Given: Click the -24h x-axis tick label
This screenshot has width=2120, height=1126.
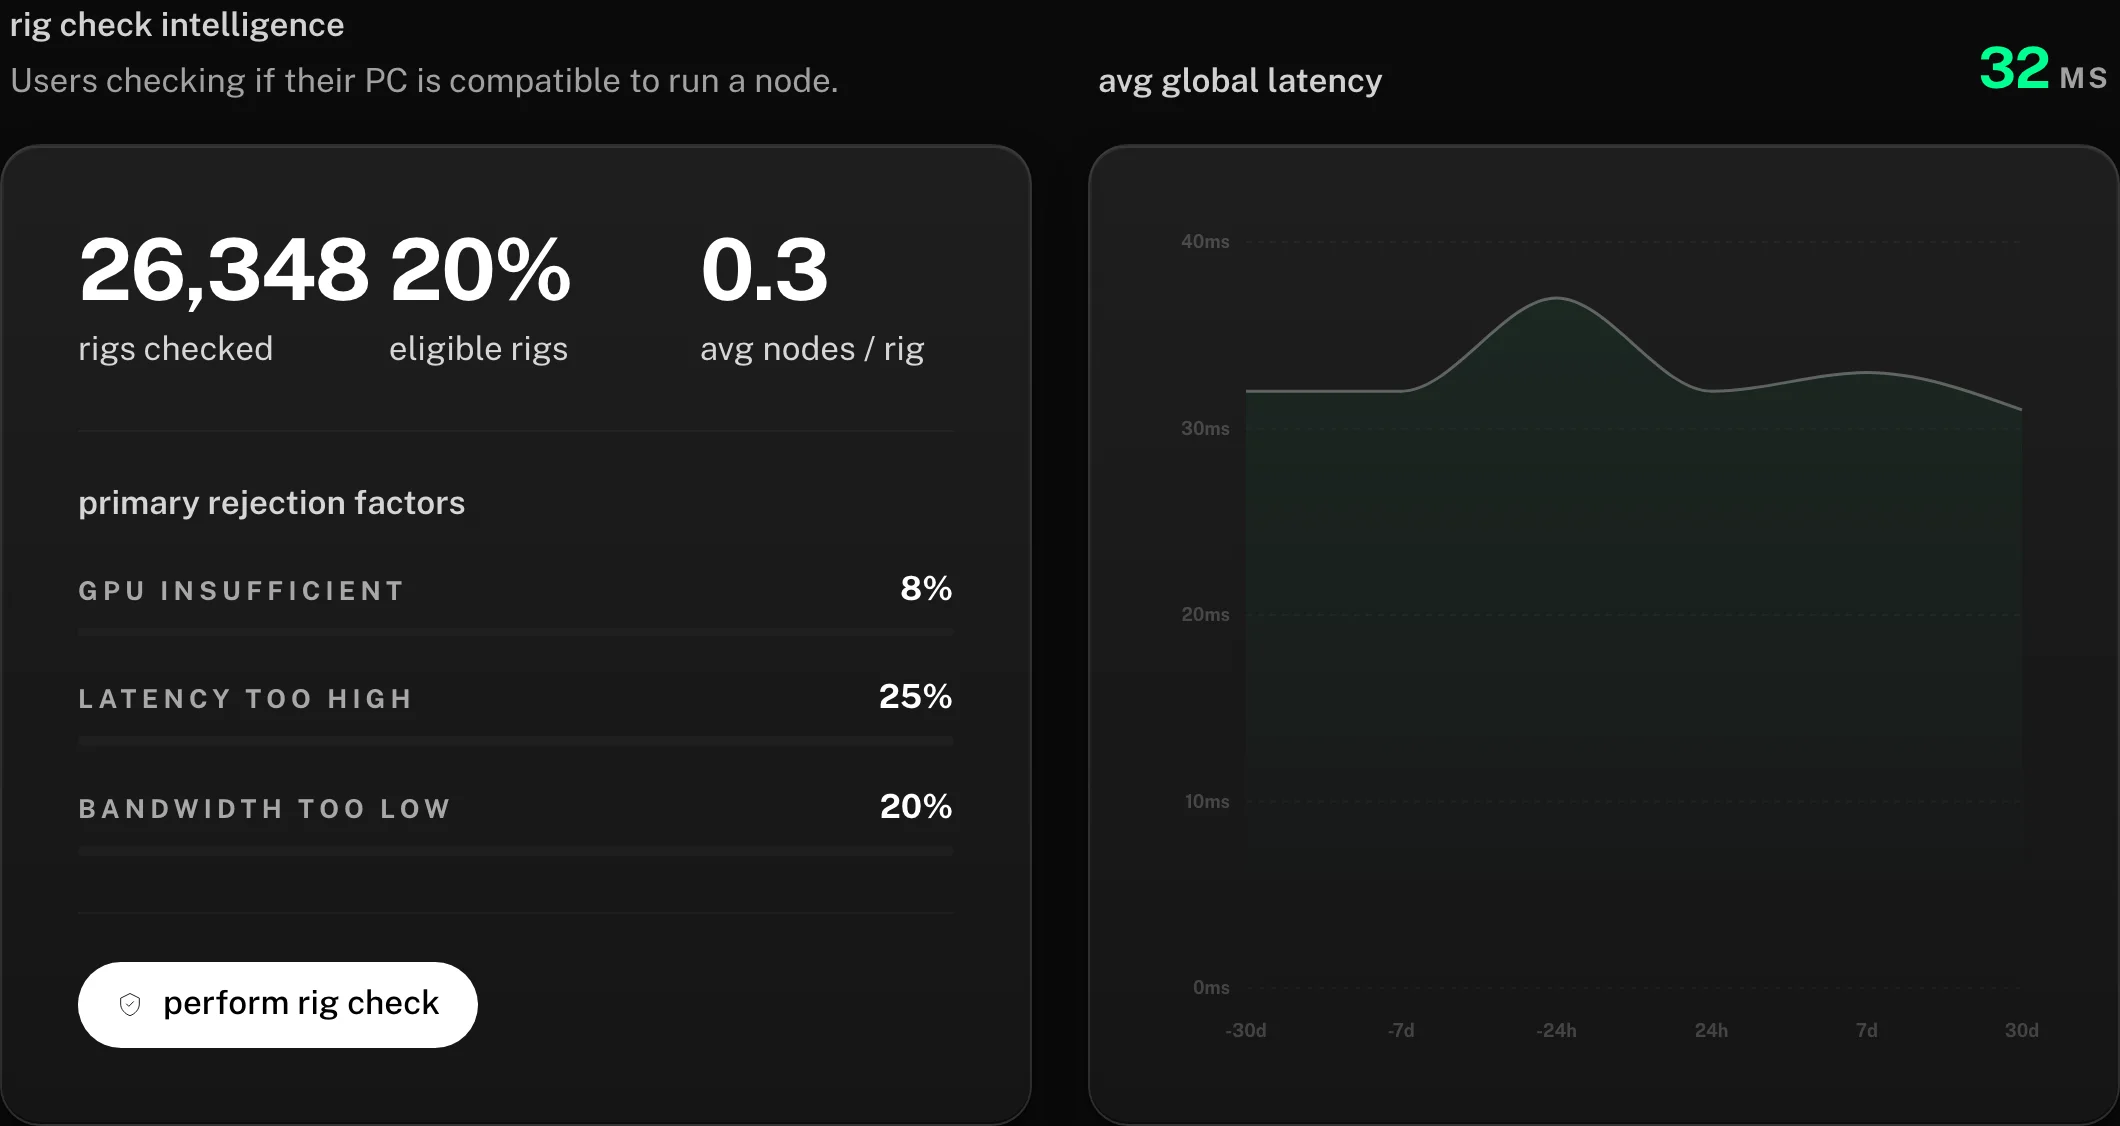Looking at the screenshot, I should (x=1556, y=1030).
